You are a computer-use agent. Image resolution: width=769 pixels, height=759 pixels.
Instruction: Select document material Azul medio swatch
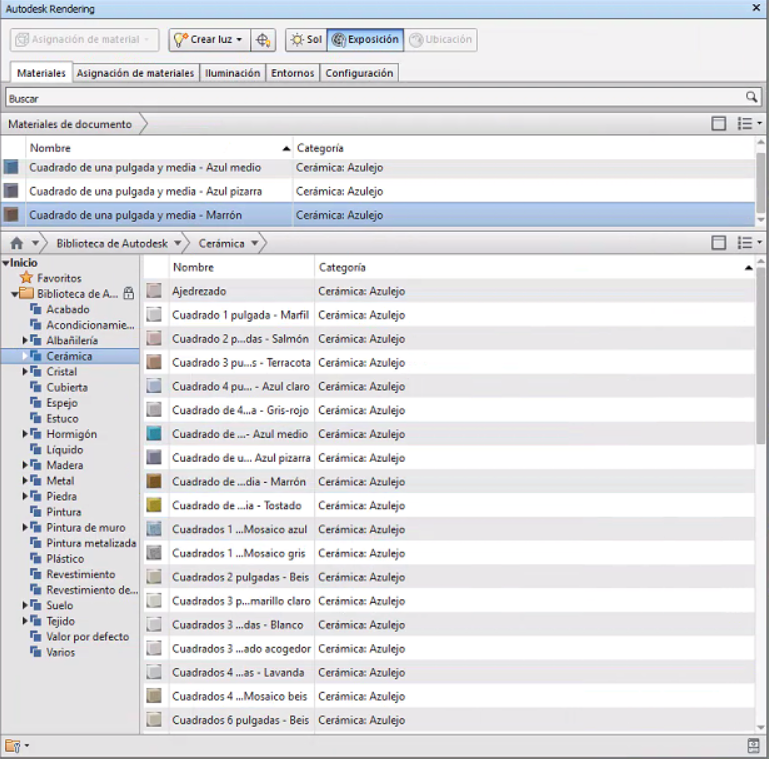click(11, 167)
